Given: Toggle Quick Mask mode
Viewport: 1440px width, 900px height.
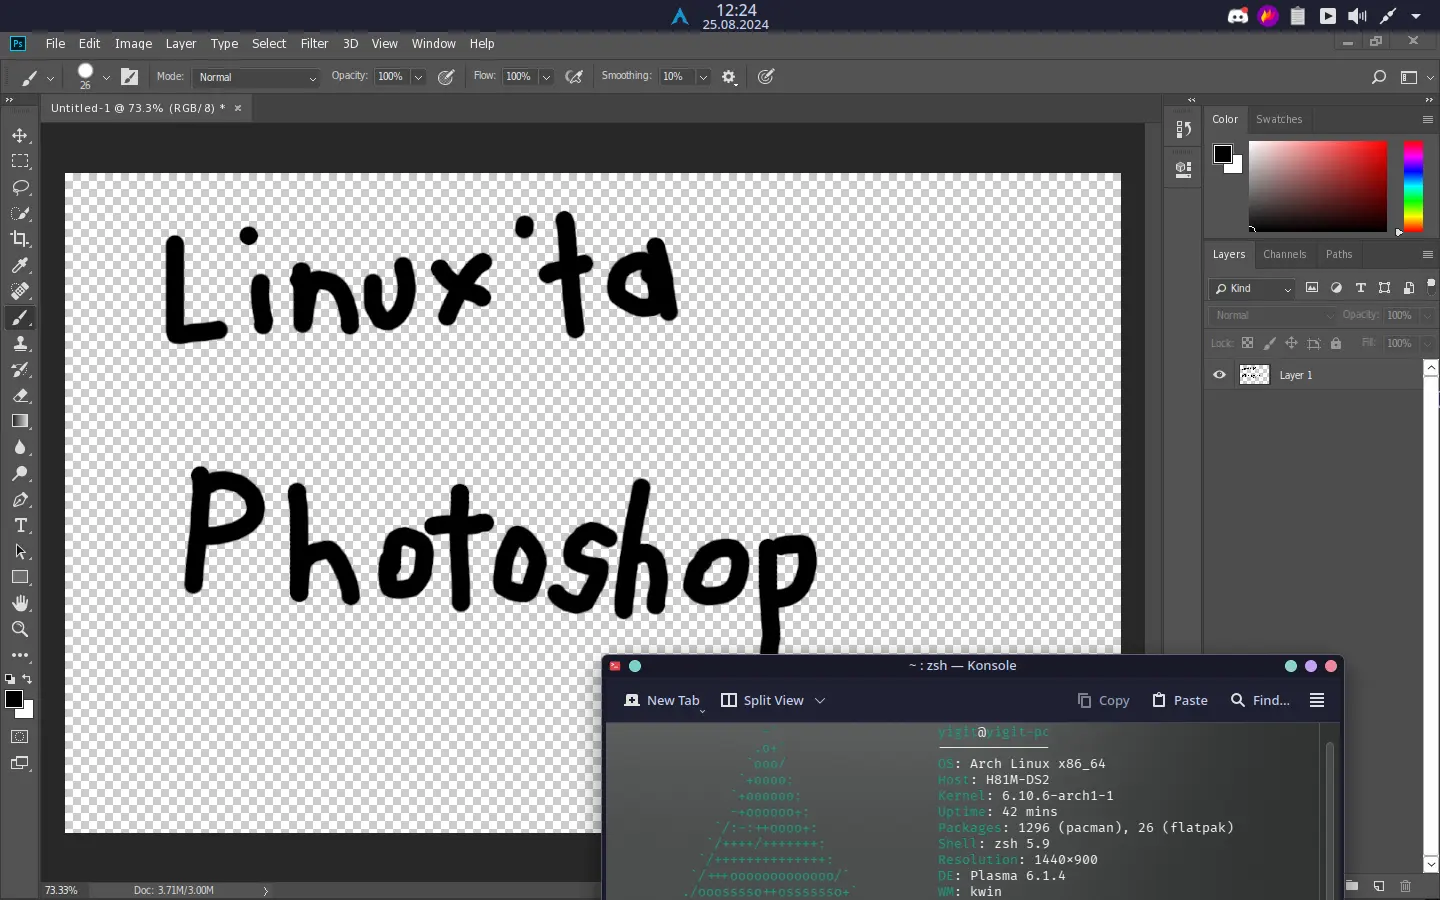Looking at the screenshot, I should click(x=20, y=737).
